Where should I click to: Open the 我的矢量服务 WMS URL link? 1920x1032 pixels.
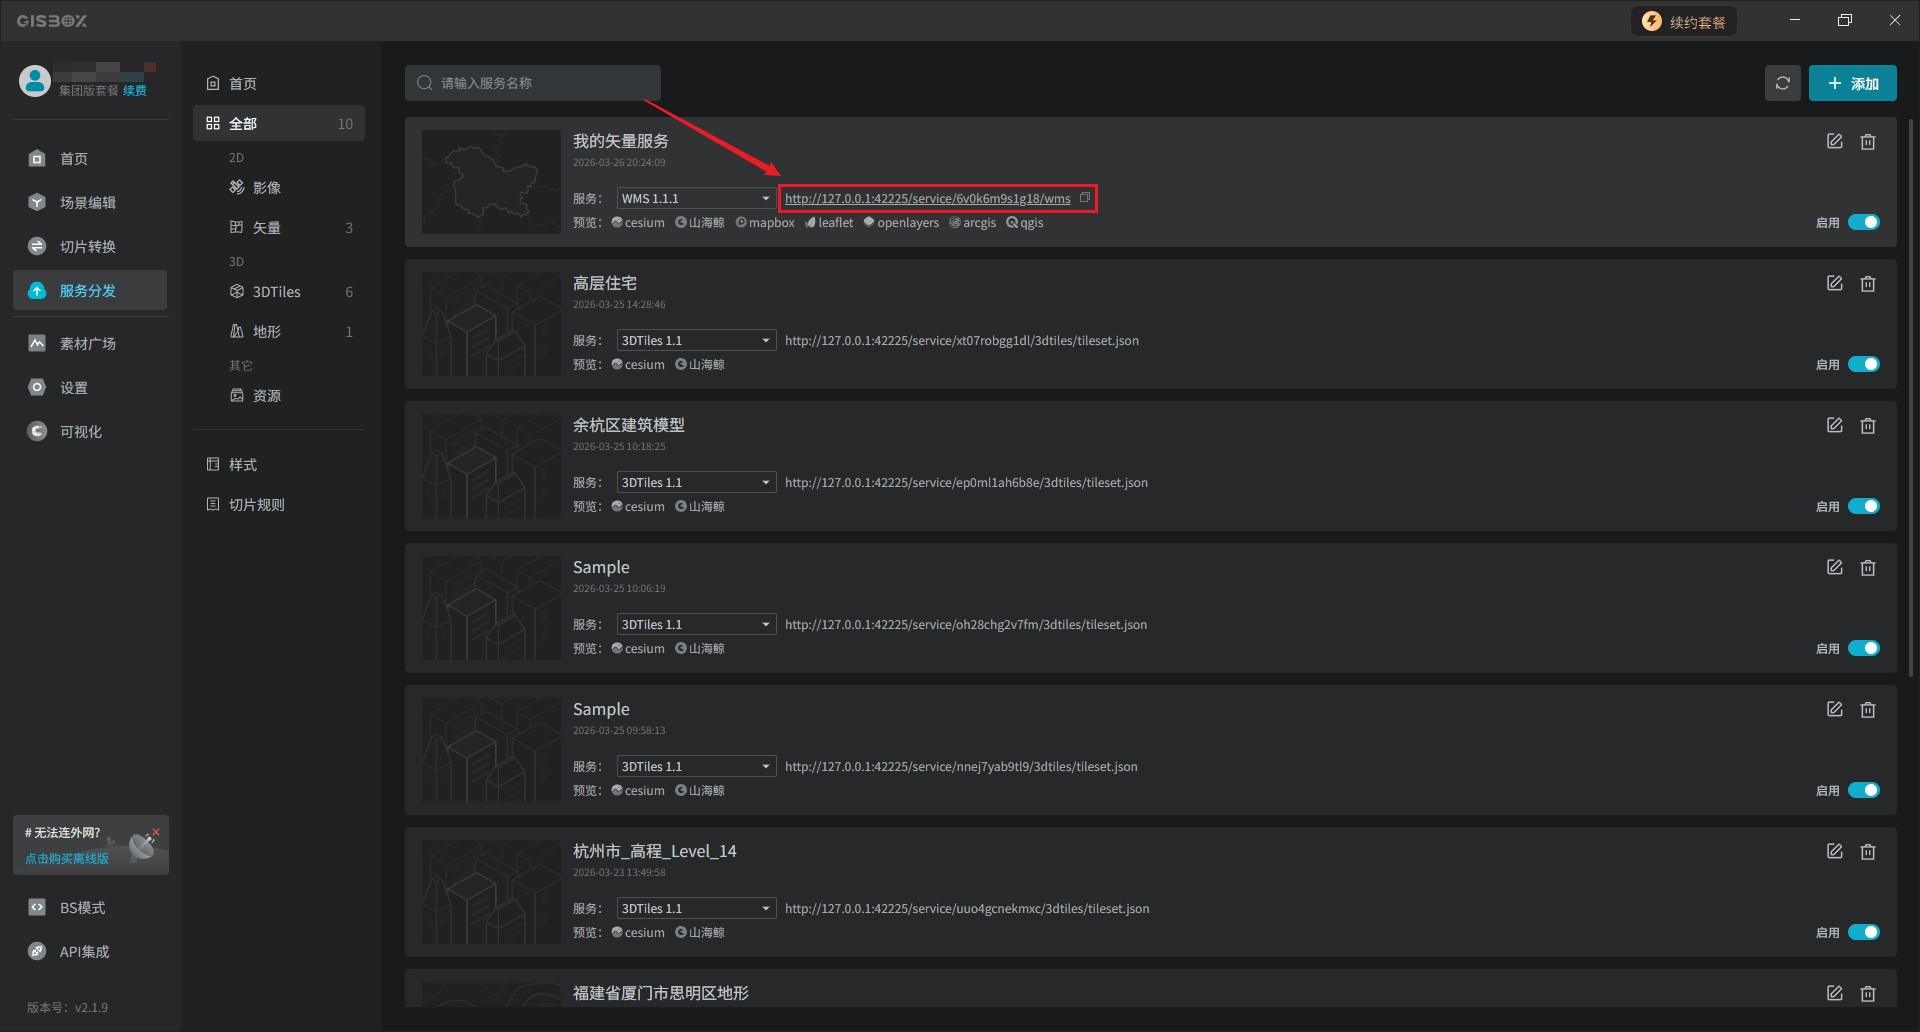coord(927,199)
